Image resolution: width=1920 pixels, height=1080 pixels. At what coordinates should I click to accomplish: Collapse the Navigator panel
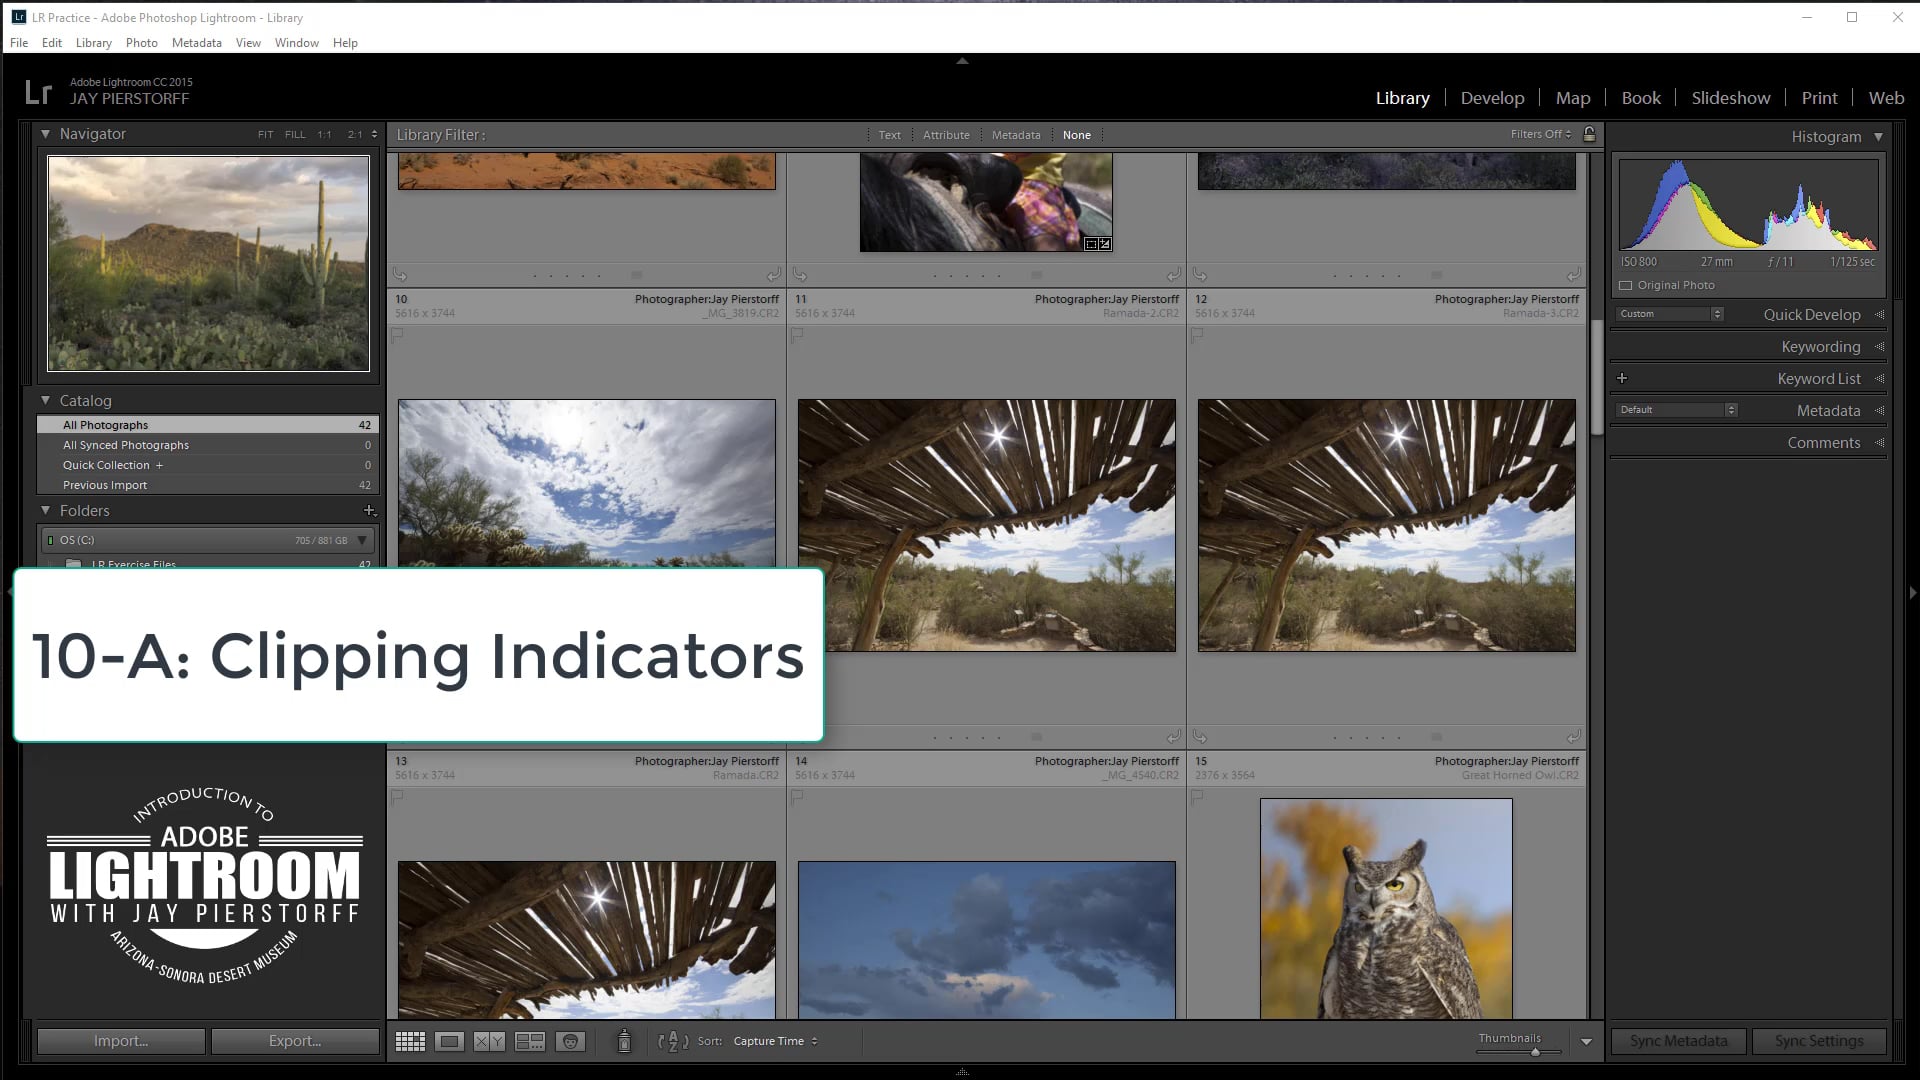(x=45, y=133)
